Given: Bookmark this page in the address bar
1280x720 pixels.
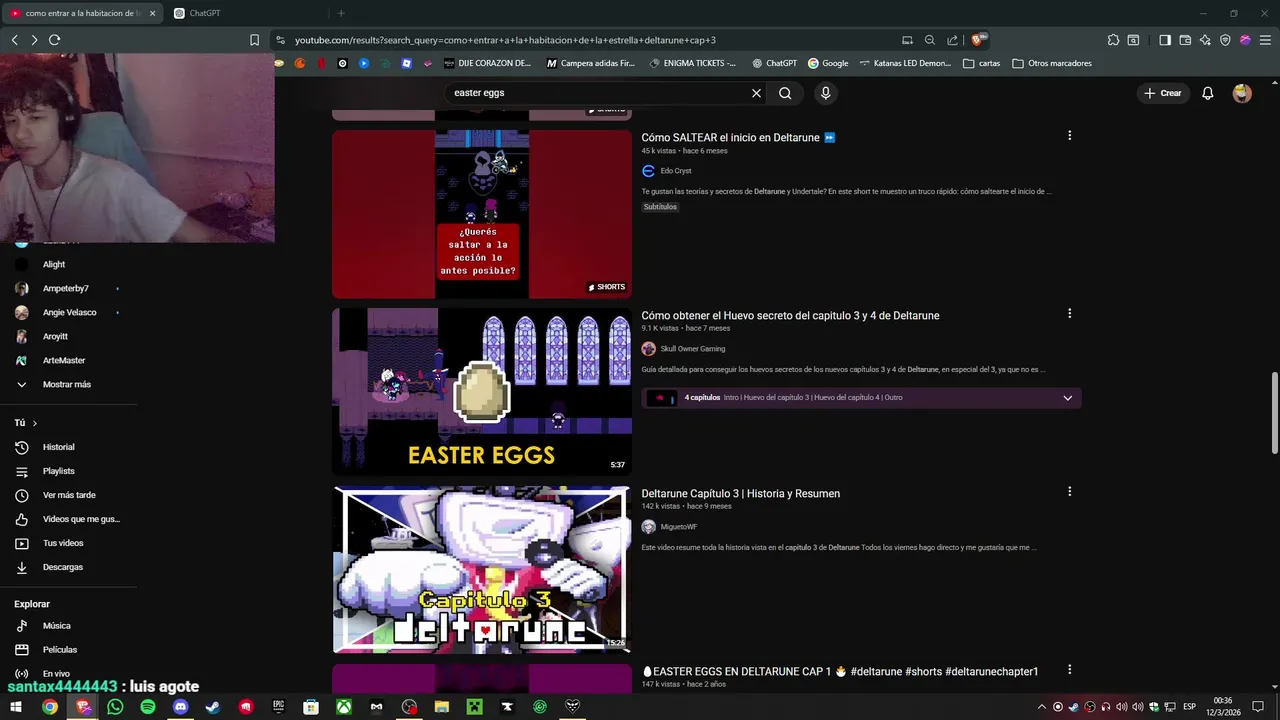Looking at the screenshot, I should point(254,40).
